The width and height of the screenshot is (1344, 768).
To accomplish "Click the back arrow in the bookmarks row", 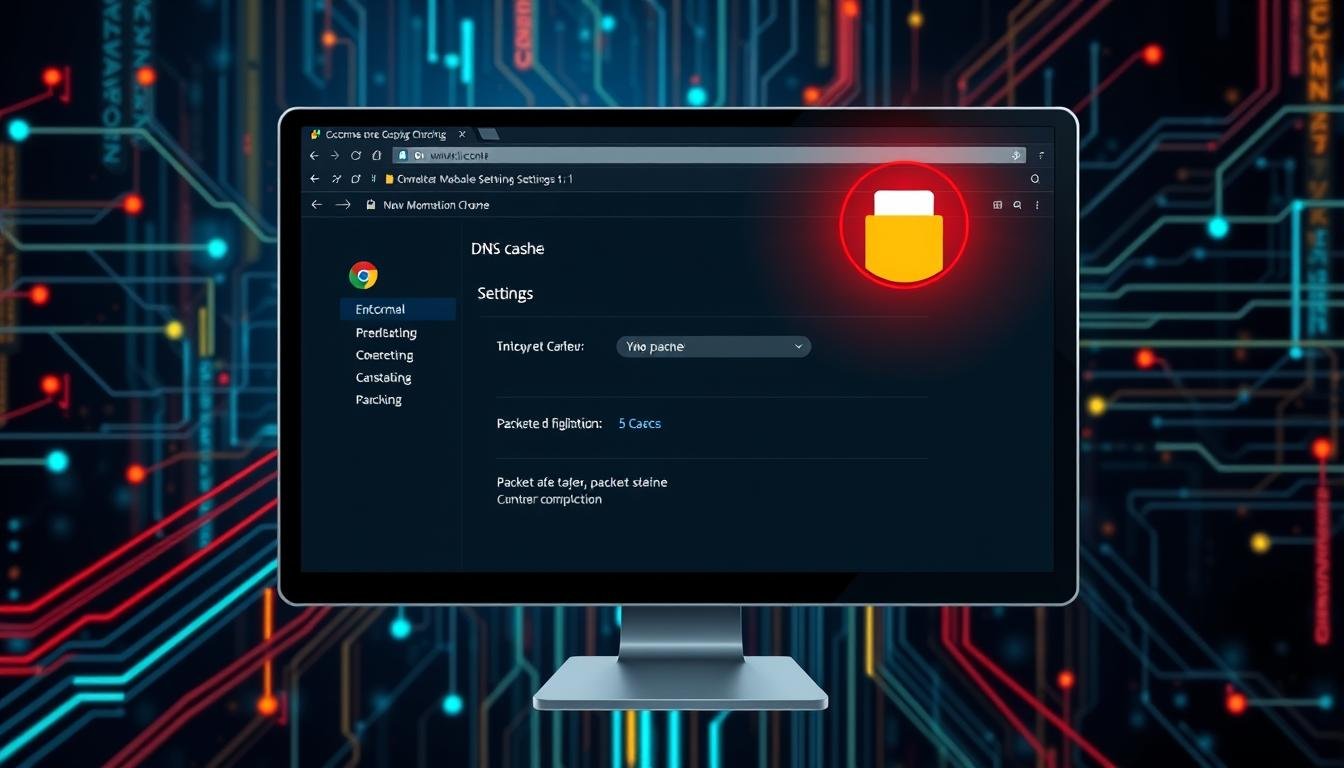I will pyautogui.click(x=314, y=179).
